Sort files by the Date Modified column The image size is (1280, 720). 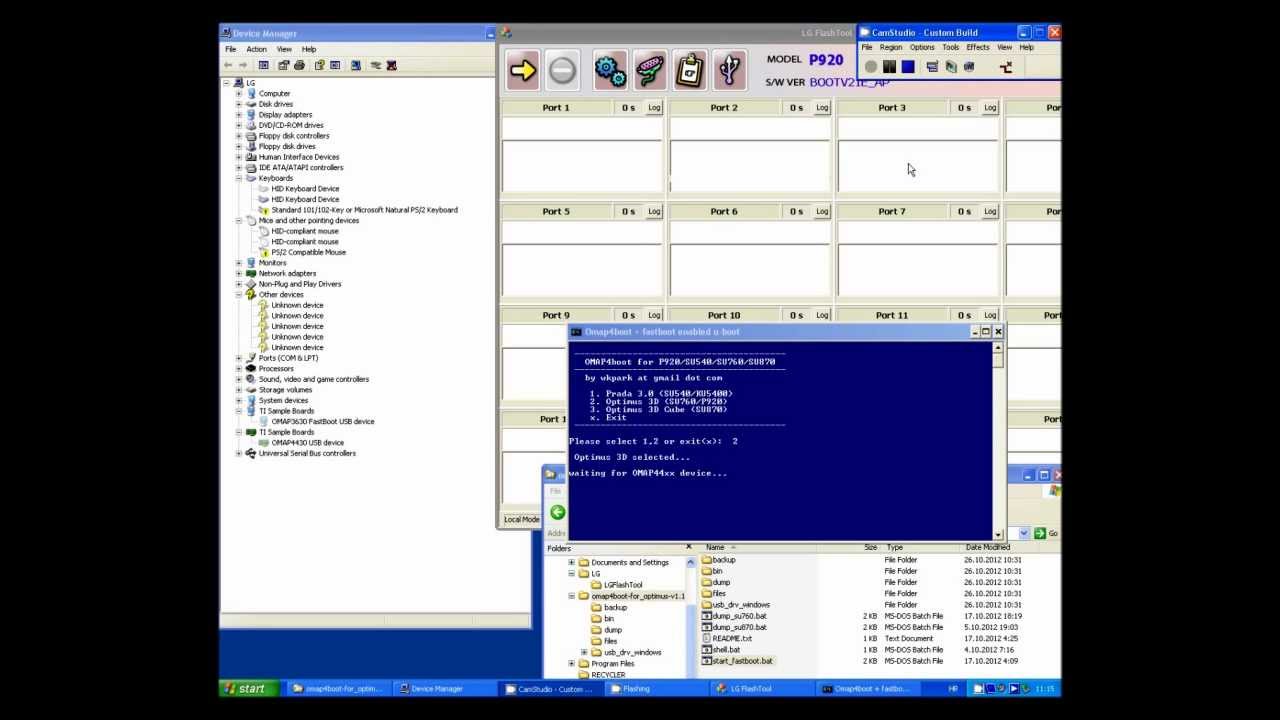987,547
